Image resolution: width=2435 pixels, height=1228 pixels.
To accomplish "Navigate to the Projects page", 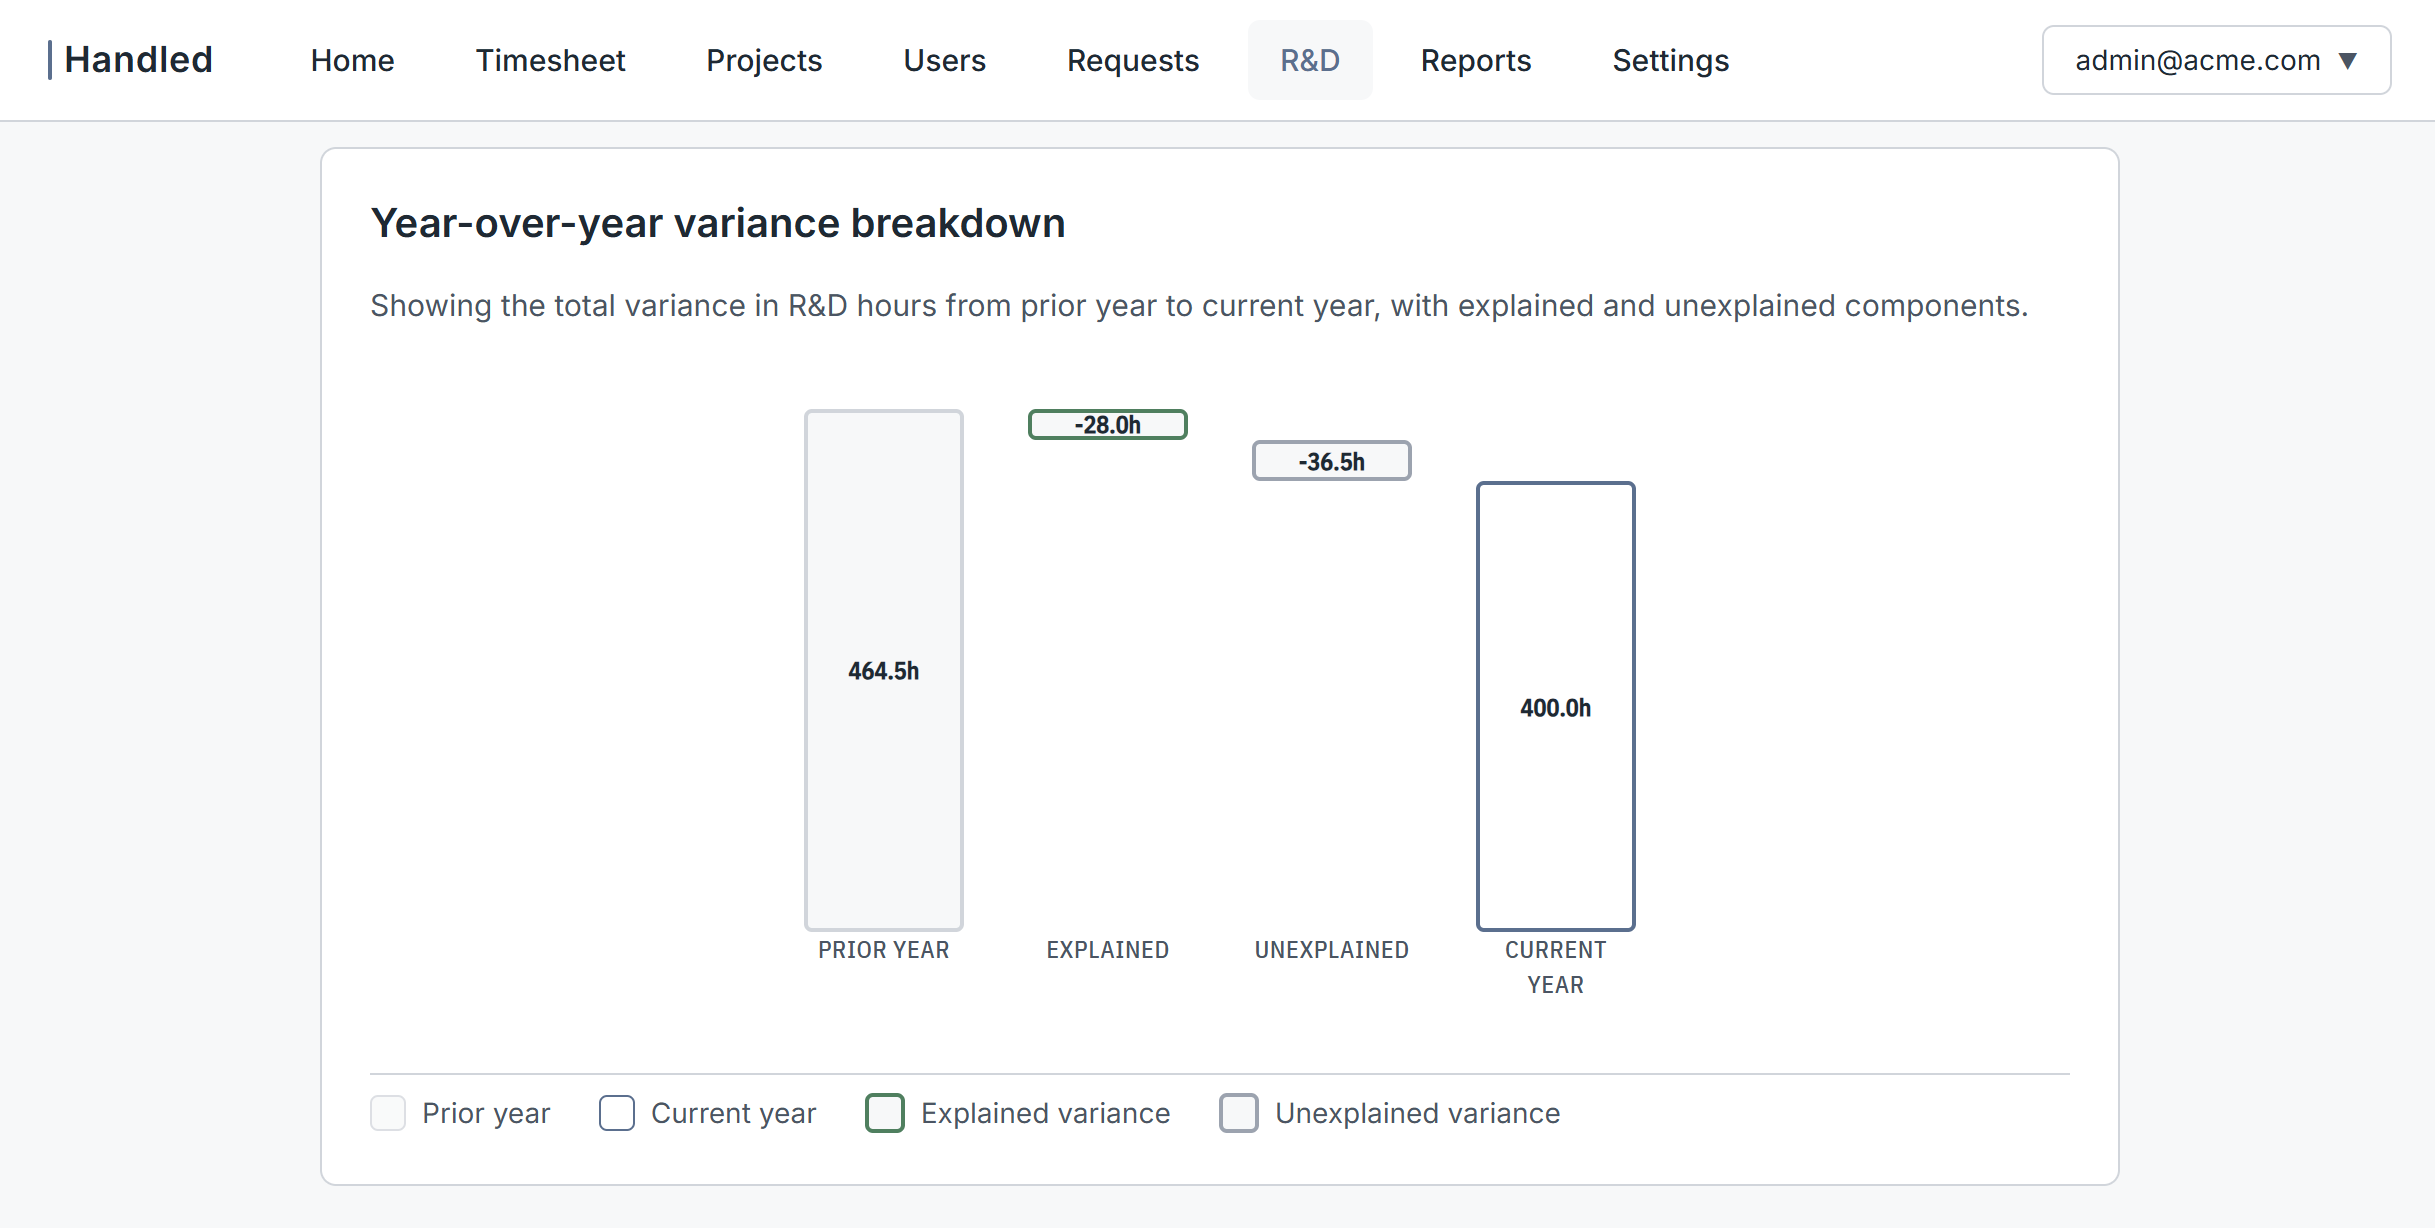I will click(764, 60).
